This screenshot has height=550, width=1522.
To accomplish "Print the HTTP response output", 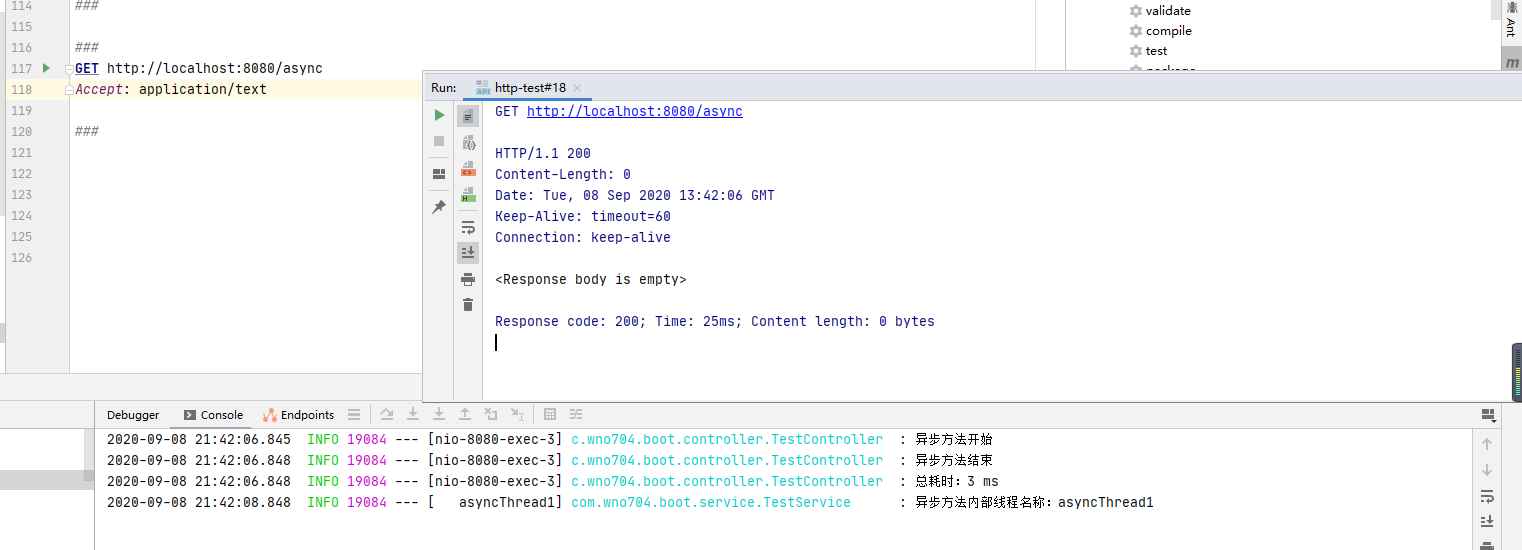I will (x=468, y=279).
